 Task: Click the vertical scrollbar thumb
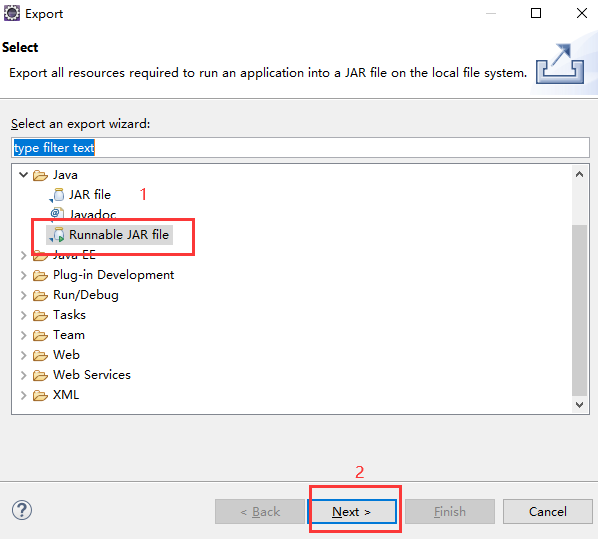click(579, 311)
